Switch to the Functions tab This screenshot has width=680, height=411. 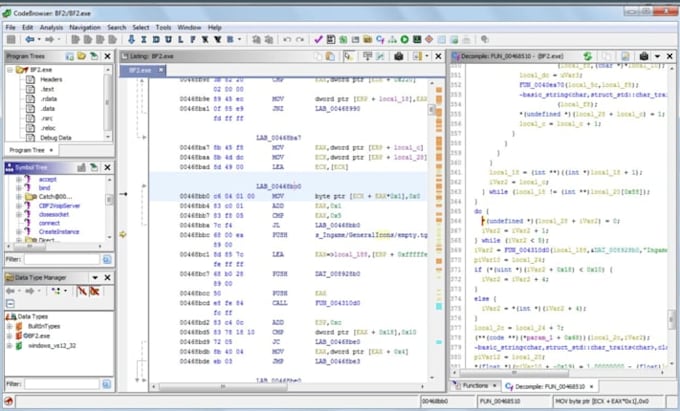pos(475,385)
